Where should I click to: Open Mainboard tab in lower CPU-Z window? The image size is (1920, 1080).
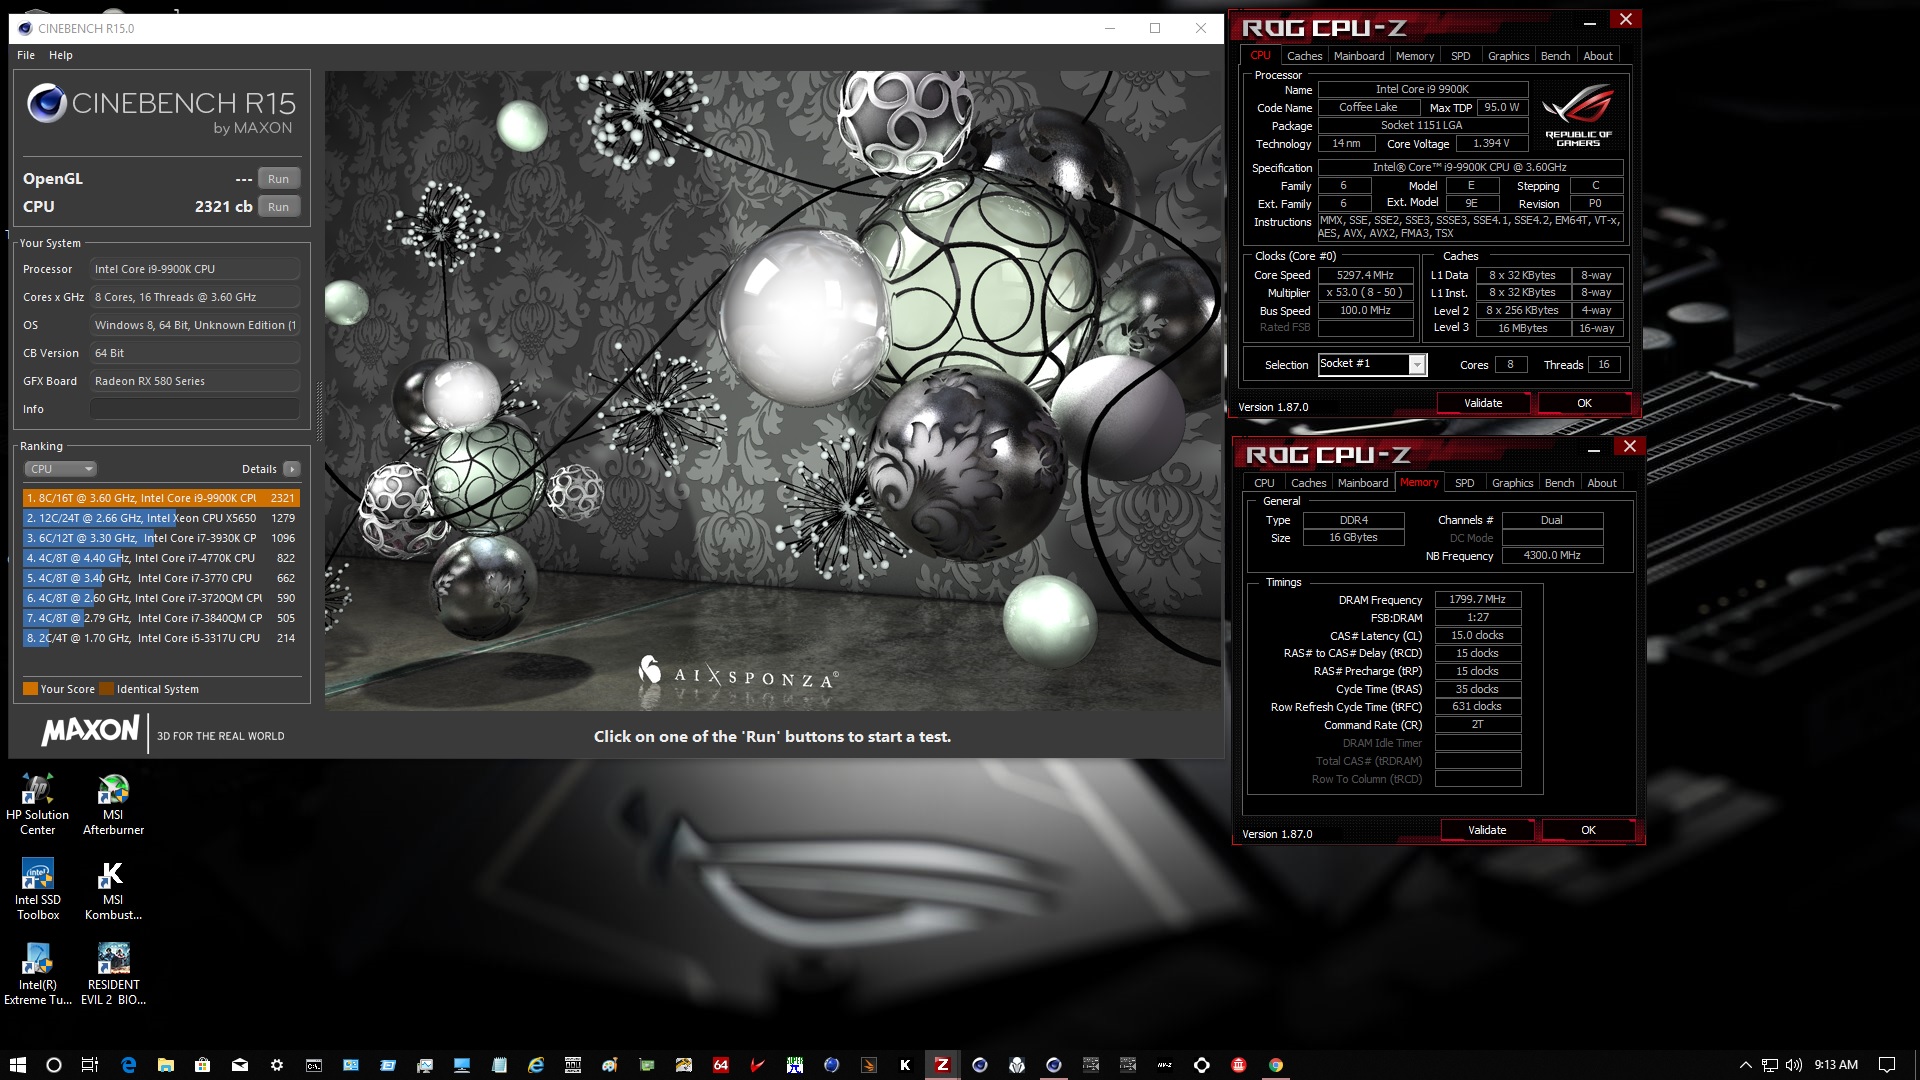click(x=1363, y=483)
